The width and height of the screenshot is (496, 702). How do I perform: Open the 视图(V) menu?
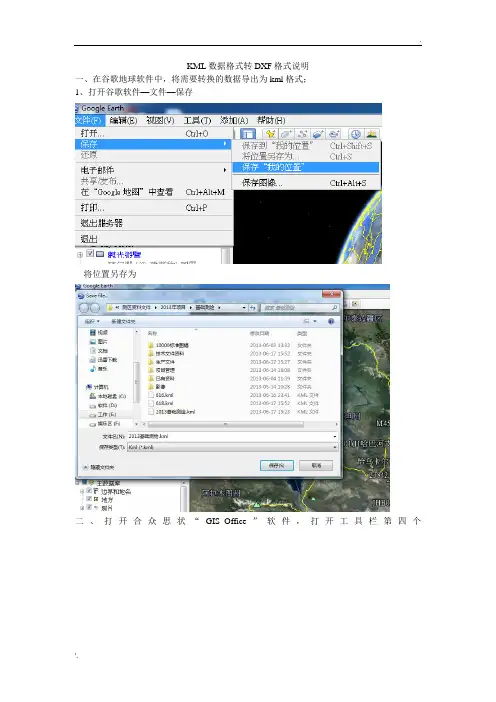[160, 120]
